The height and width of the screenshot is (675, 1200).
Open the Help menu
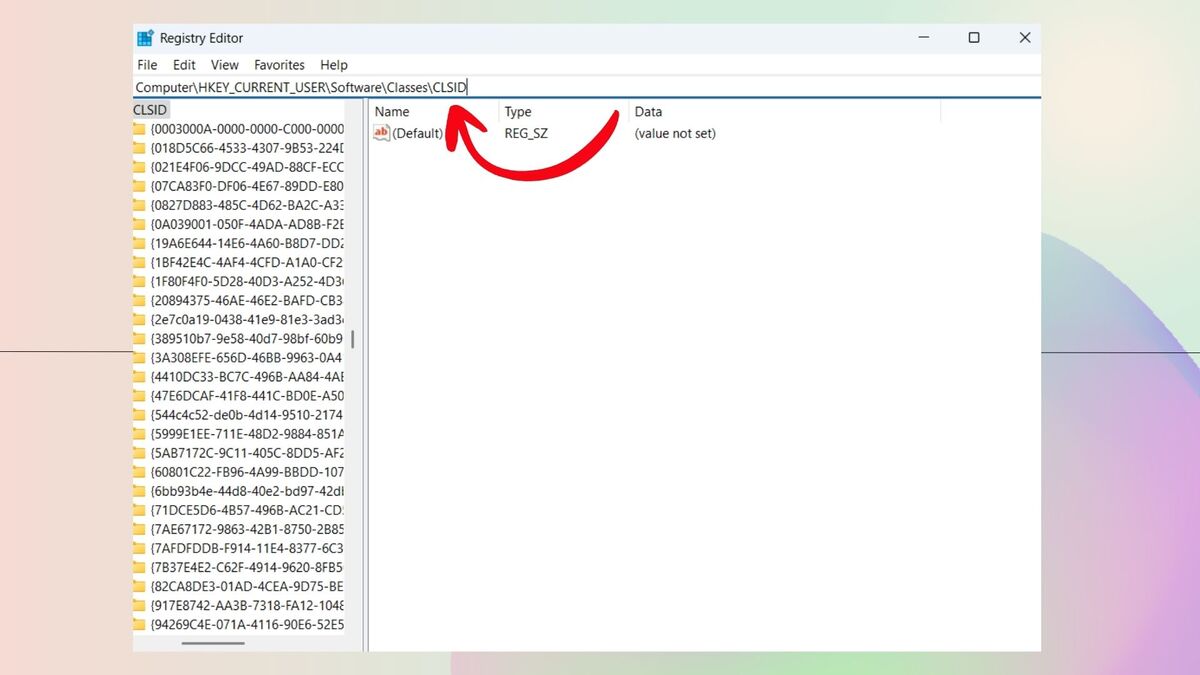point(334,65)
